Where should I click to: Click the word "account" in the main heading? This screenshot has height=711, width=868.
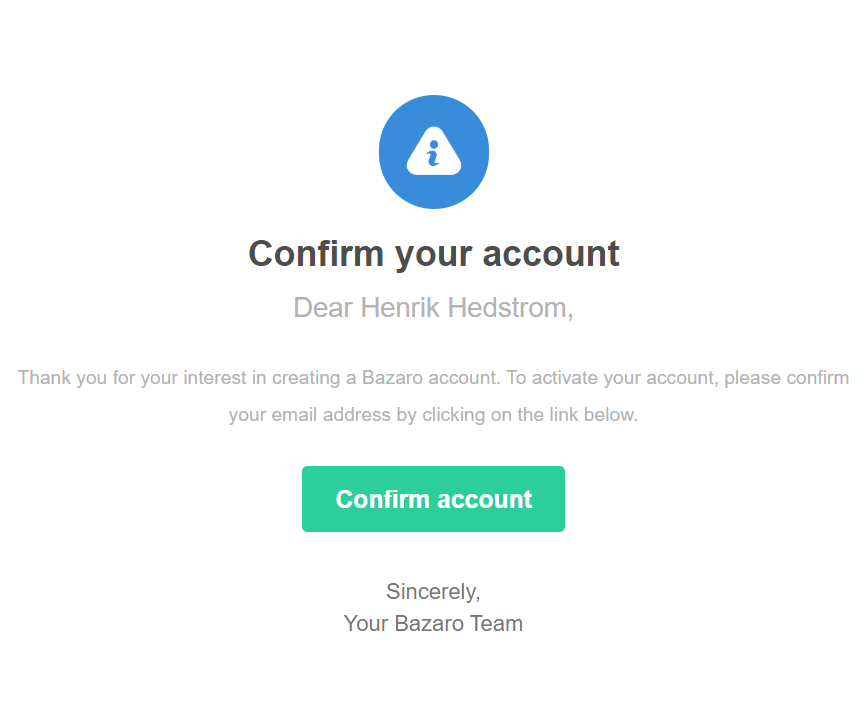551,254
